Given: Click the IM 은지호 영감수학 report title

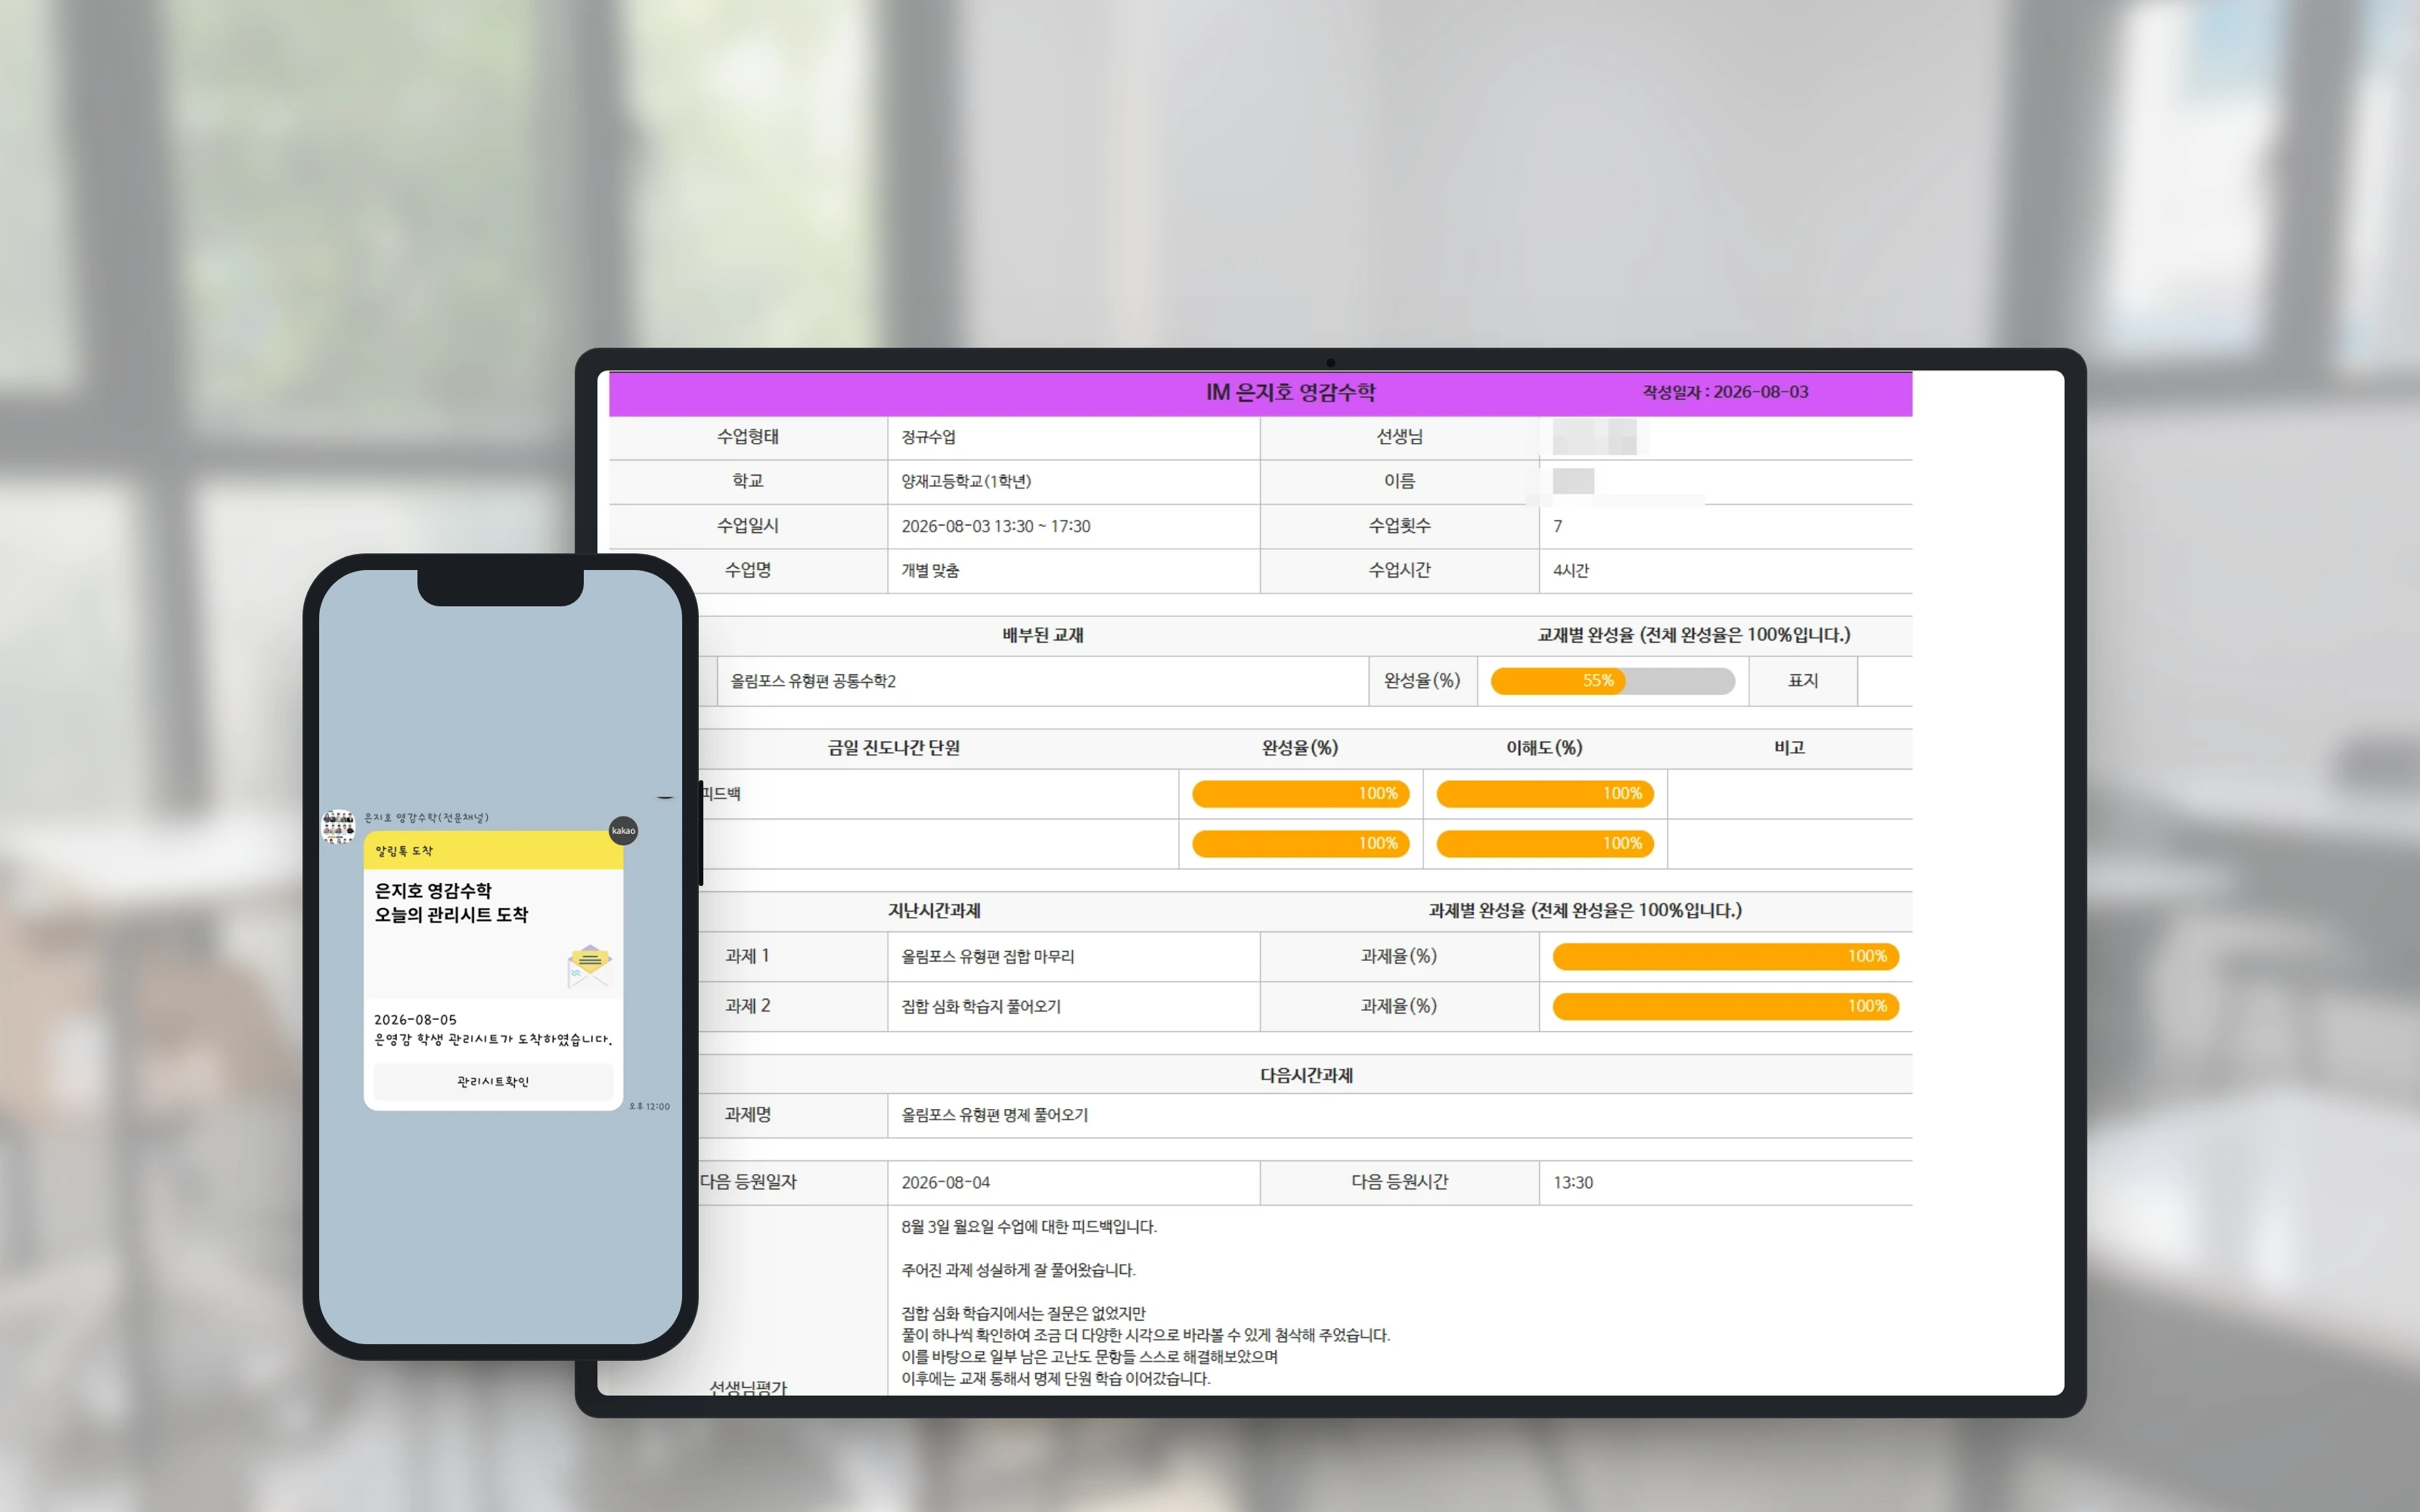Looking at the screenshot, I should (1290, 392).
